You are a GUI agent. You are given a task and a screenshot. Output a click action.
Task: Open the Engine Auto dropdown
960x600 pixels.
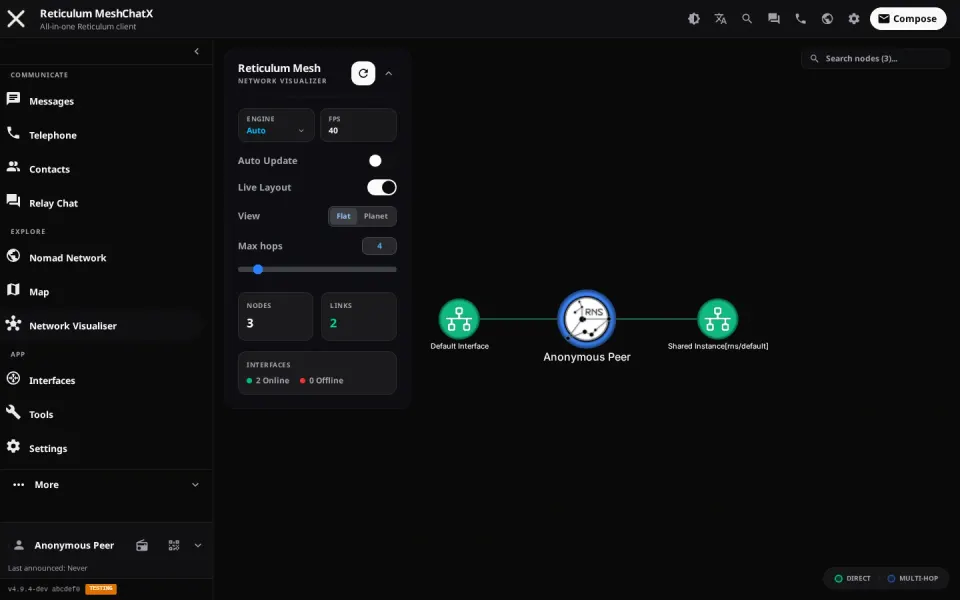coord(276,125)
